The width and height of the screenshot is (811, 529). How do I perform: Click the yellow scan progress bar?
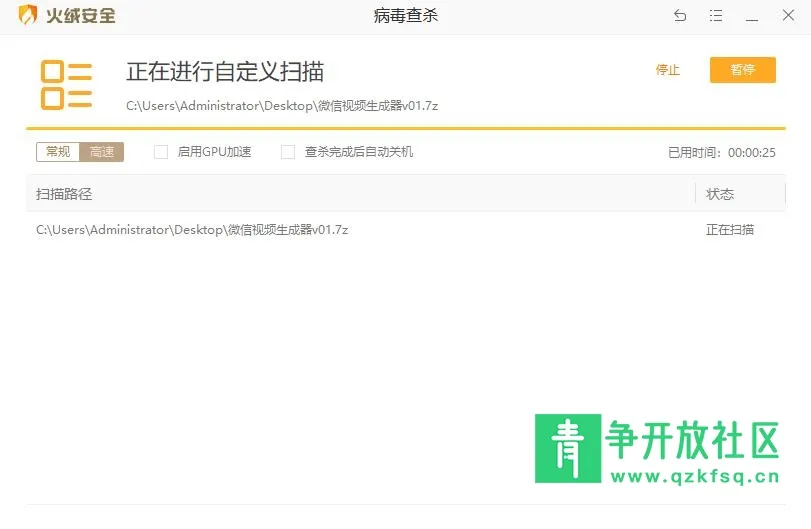(x=406, y=128)
